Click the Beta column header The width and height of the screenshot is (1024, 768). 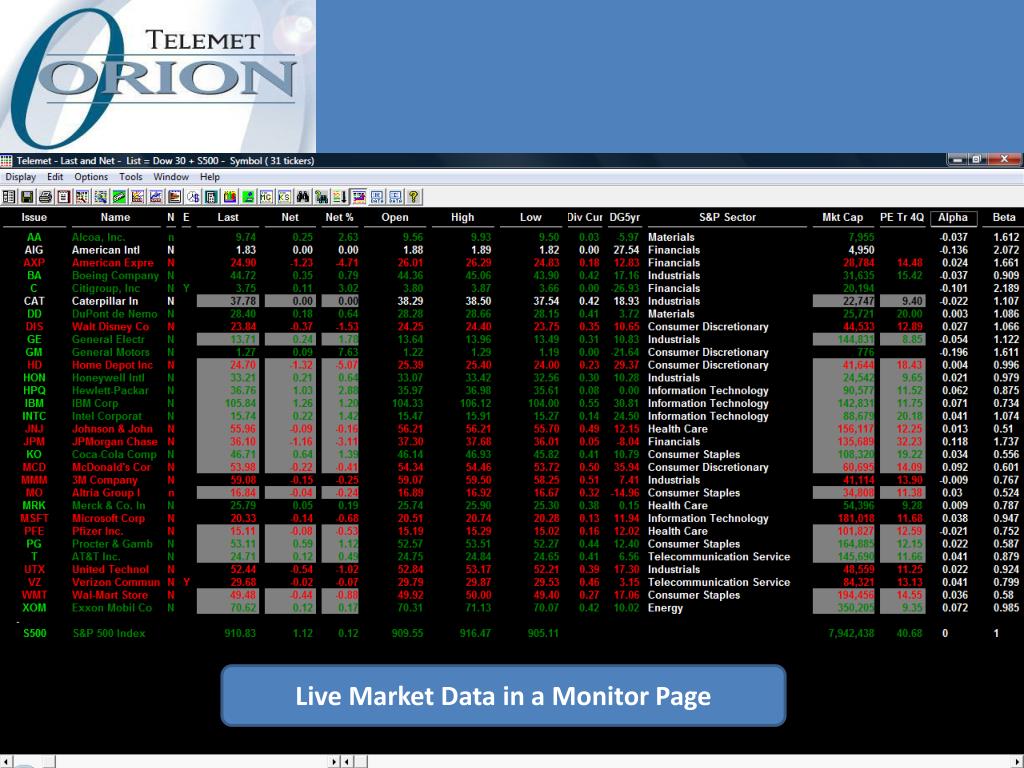coord(1004,217)
